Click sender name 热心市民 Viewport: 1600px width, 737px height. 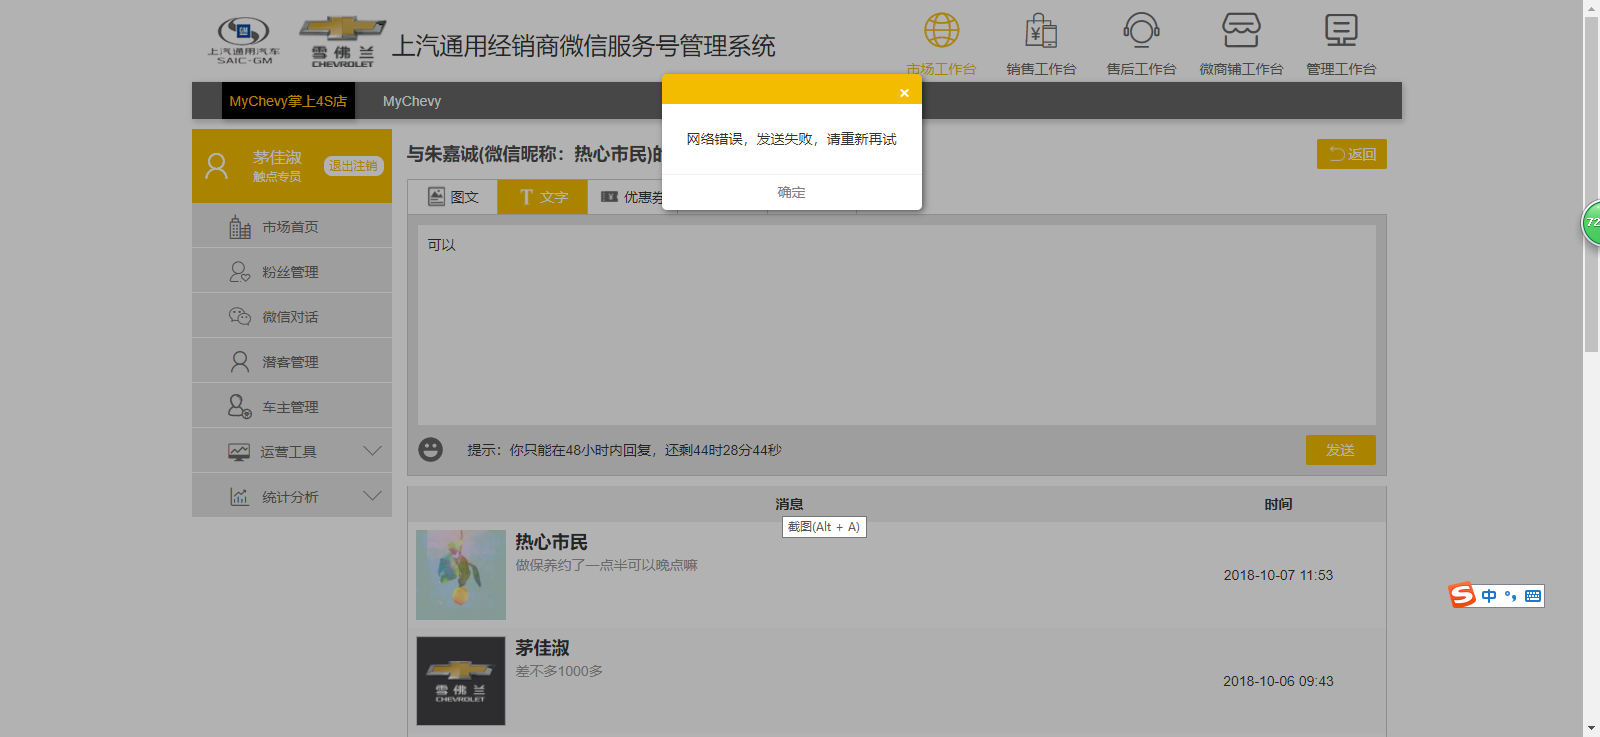551,542
